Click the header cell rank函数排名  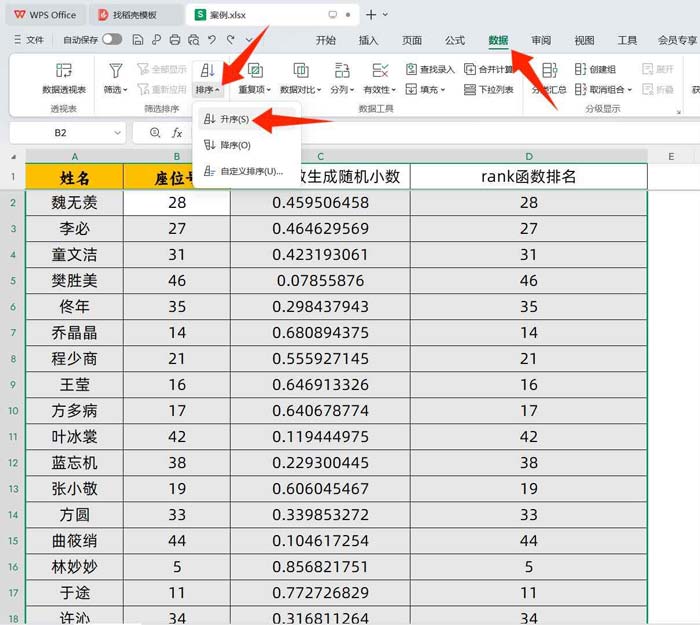click(x=529, y=177)
